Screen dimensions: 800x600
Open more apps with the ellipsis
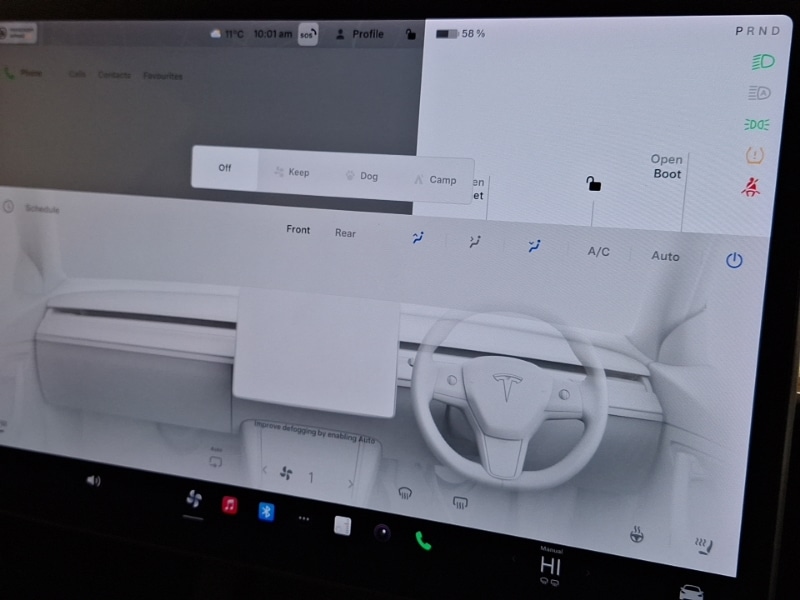[x=304, y=517]
